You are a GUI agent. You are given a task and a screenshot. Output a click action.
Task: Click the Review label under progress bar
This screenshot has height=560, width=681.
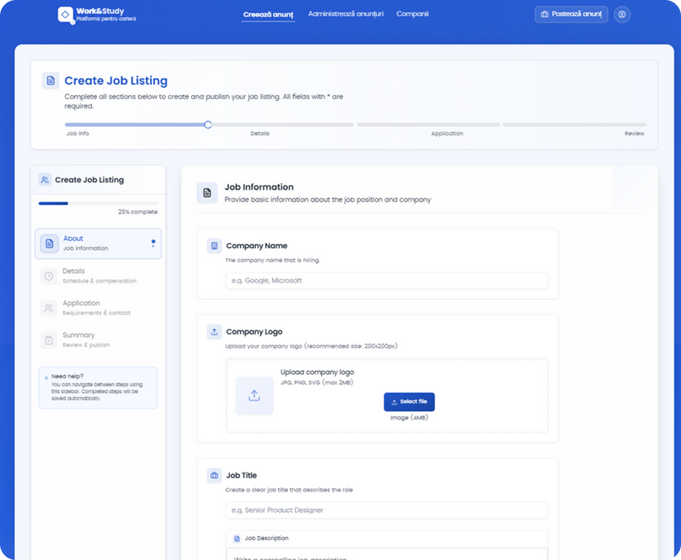635,133
